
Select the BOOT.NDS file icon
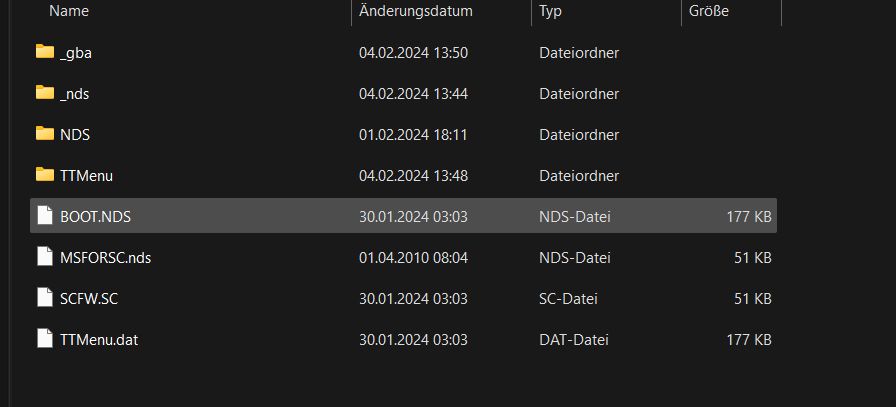point(45,216)
